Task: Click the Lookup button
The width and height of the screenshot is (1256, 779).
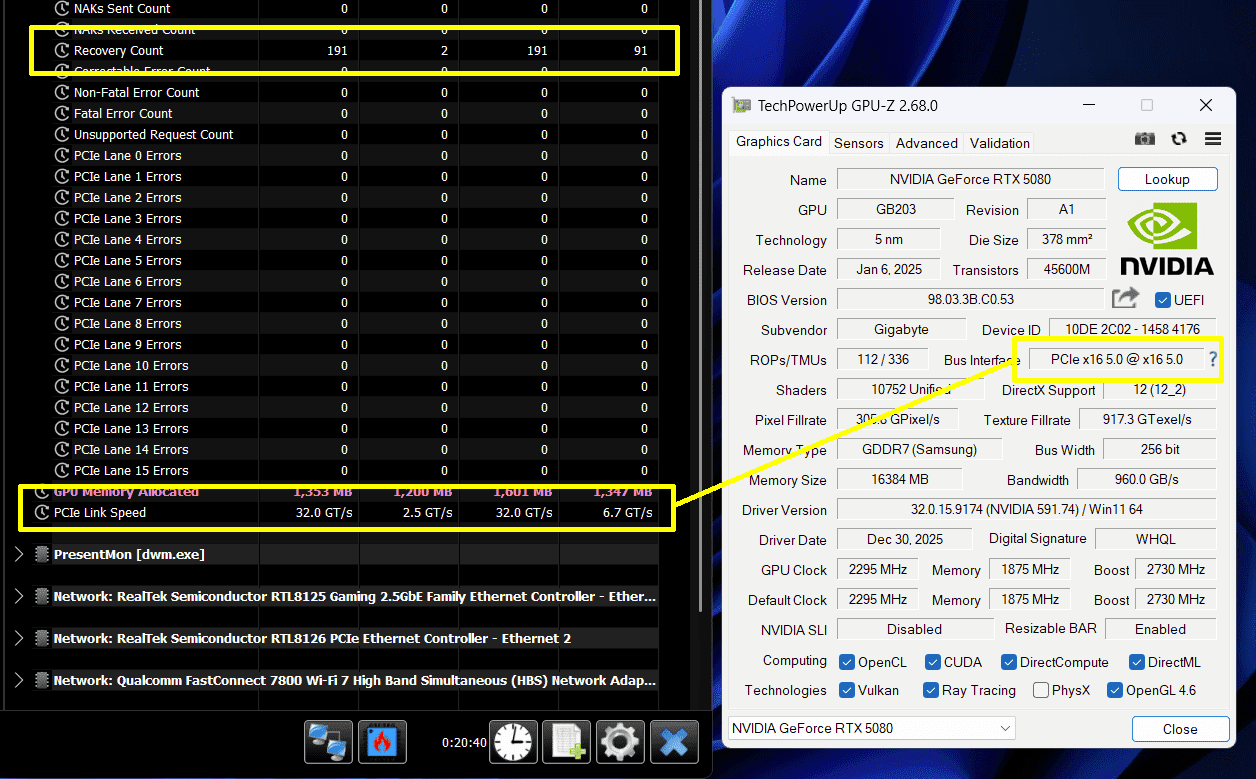Action: [1167, 179]
